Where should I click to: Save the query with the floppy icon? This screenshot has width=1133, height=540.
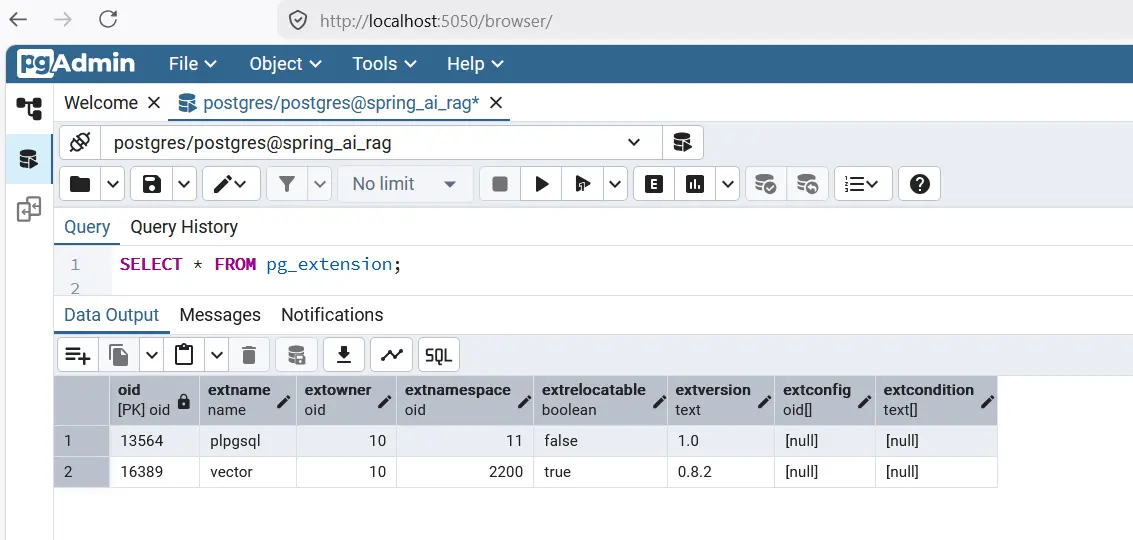click(152, 184)
